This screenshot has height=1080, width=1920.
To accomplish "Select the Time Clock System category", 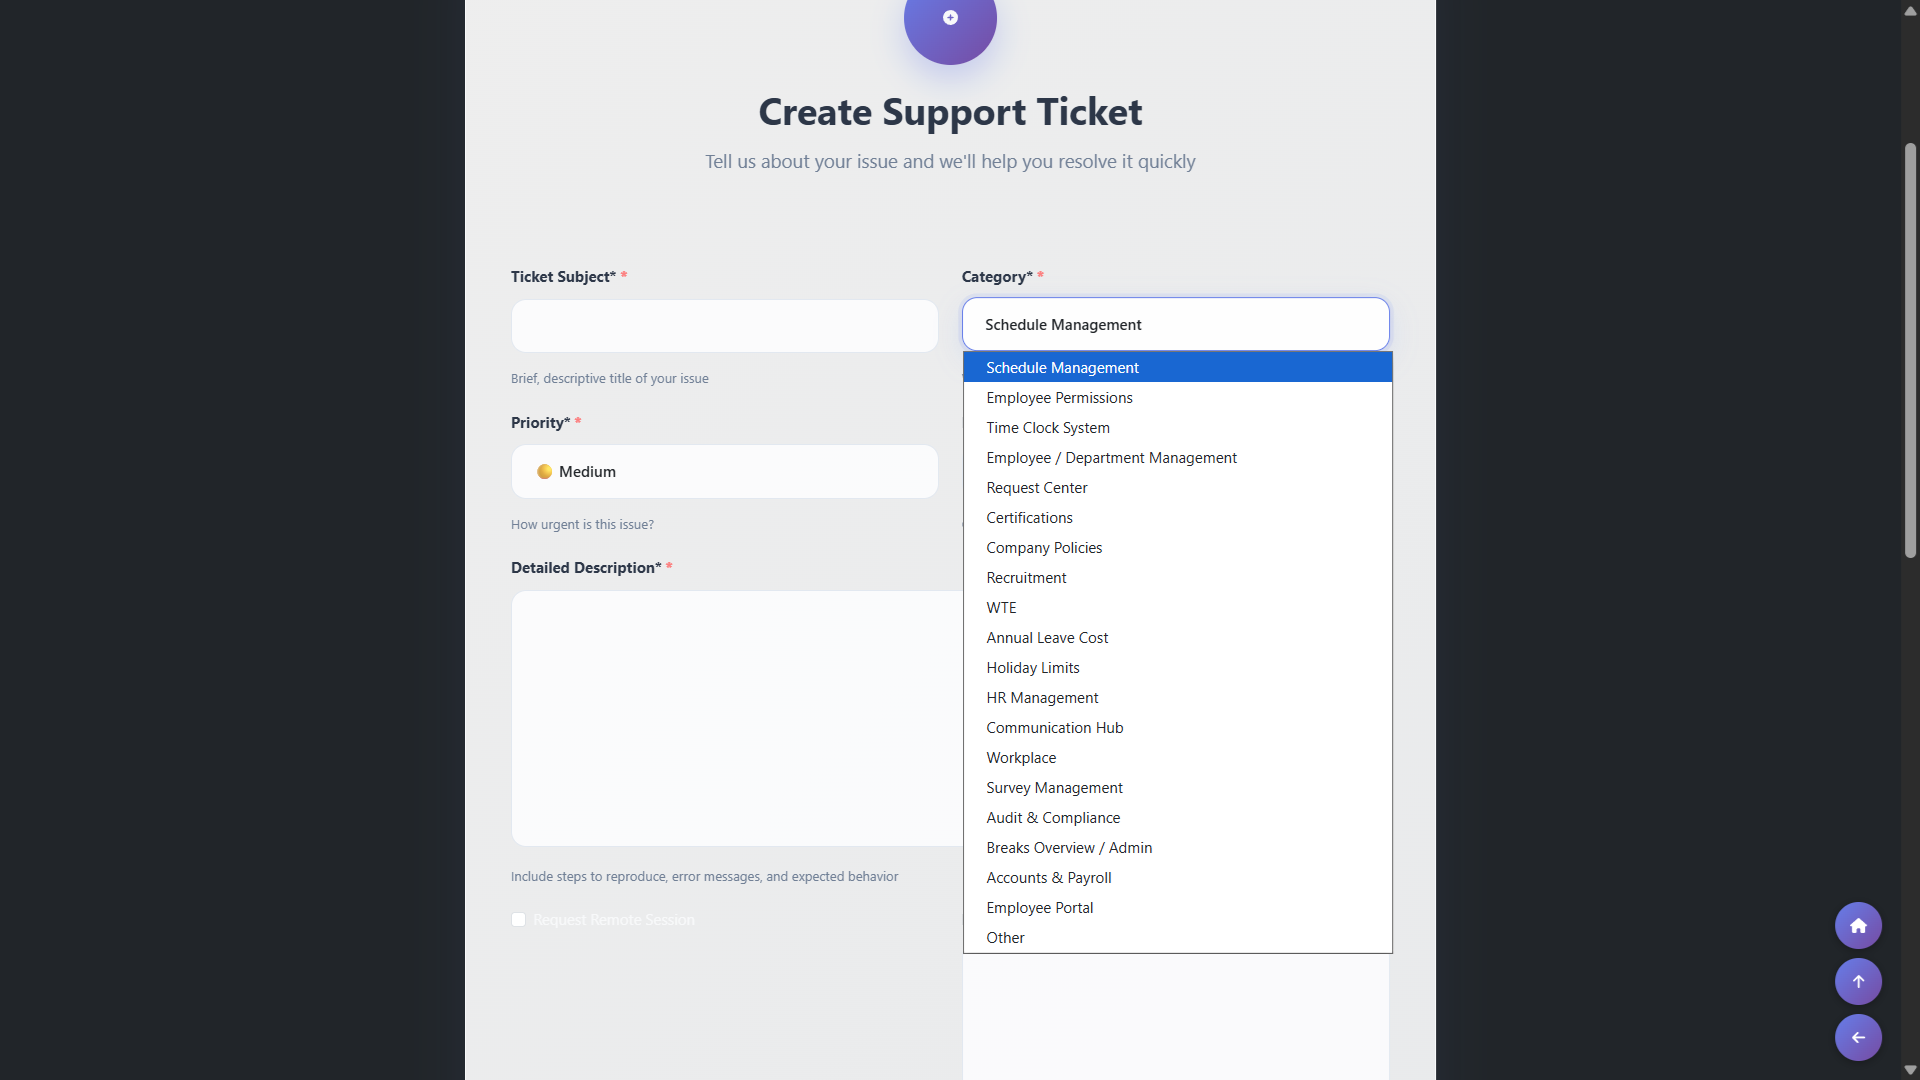I will (x=1048, y=427).
